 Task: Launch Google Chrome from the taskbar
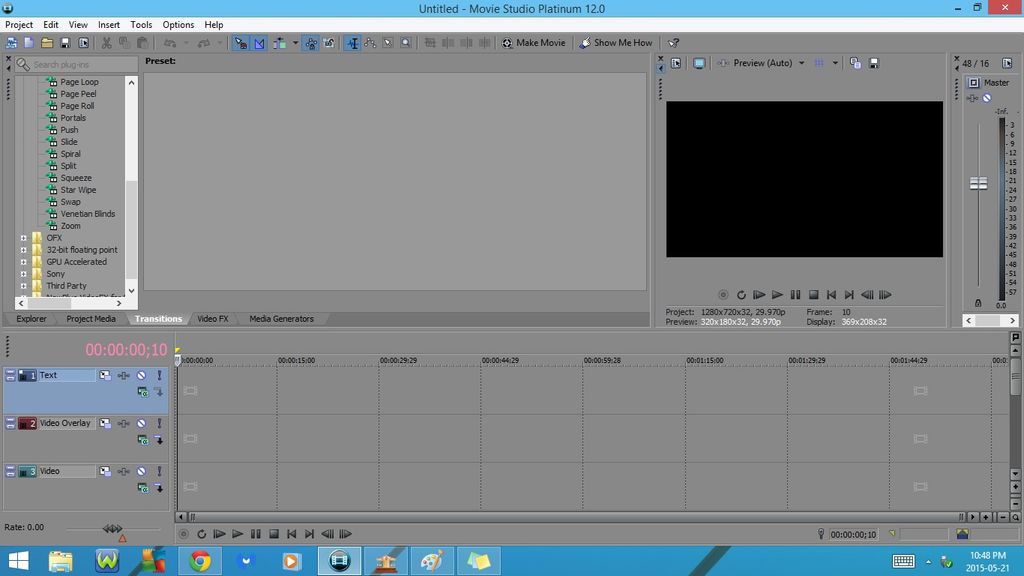[198, 560]
